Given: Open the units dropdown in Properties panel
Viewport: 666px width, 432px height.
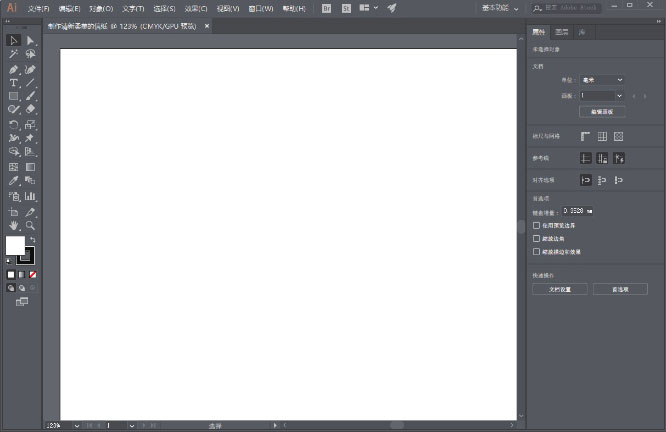Looking at the screenshot, I should (x=603, y=80).
